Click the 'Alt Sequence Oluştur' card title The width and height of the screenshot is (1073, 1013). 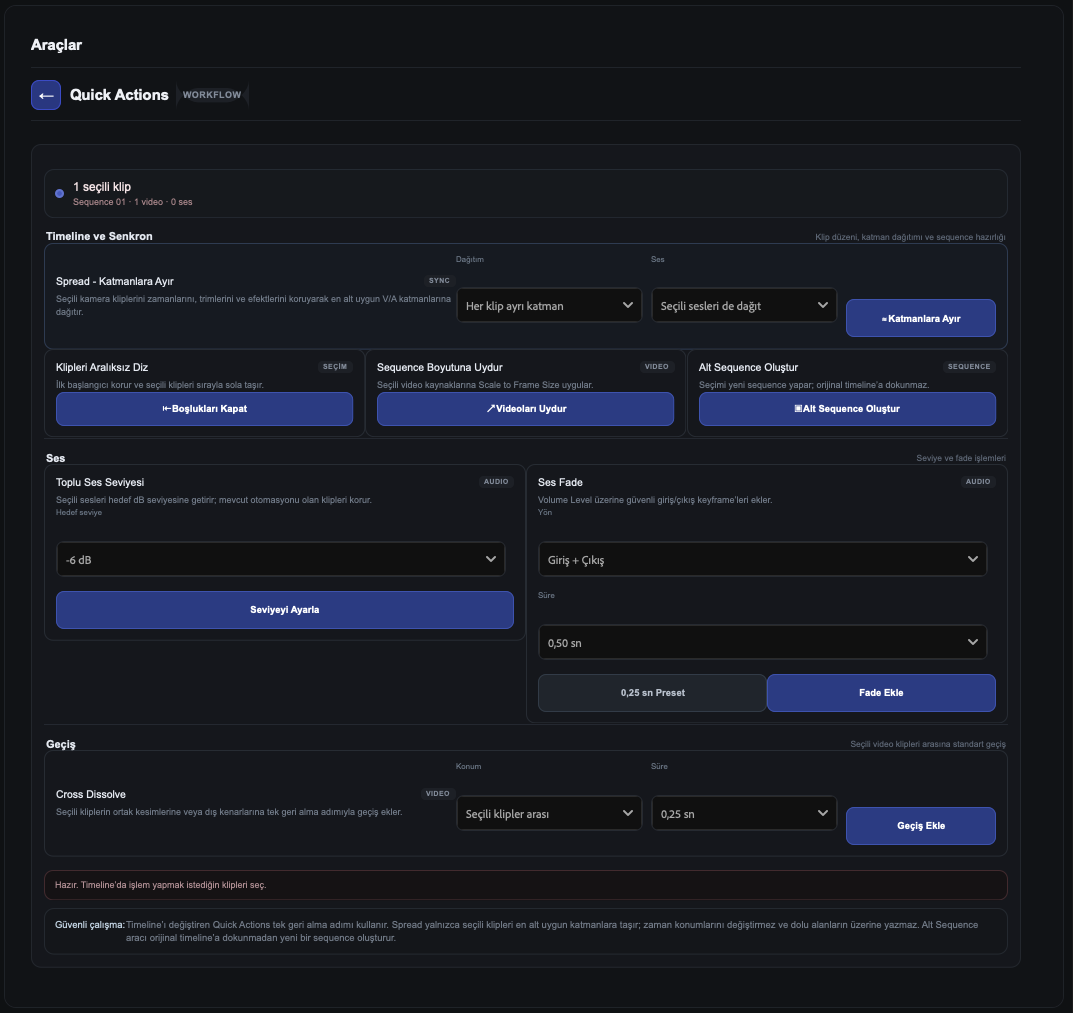point(748,368)
